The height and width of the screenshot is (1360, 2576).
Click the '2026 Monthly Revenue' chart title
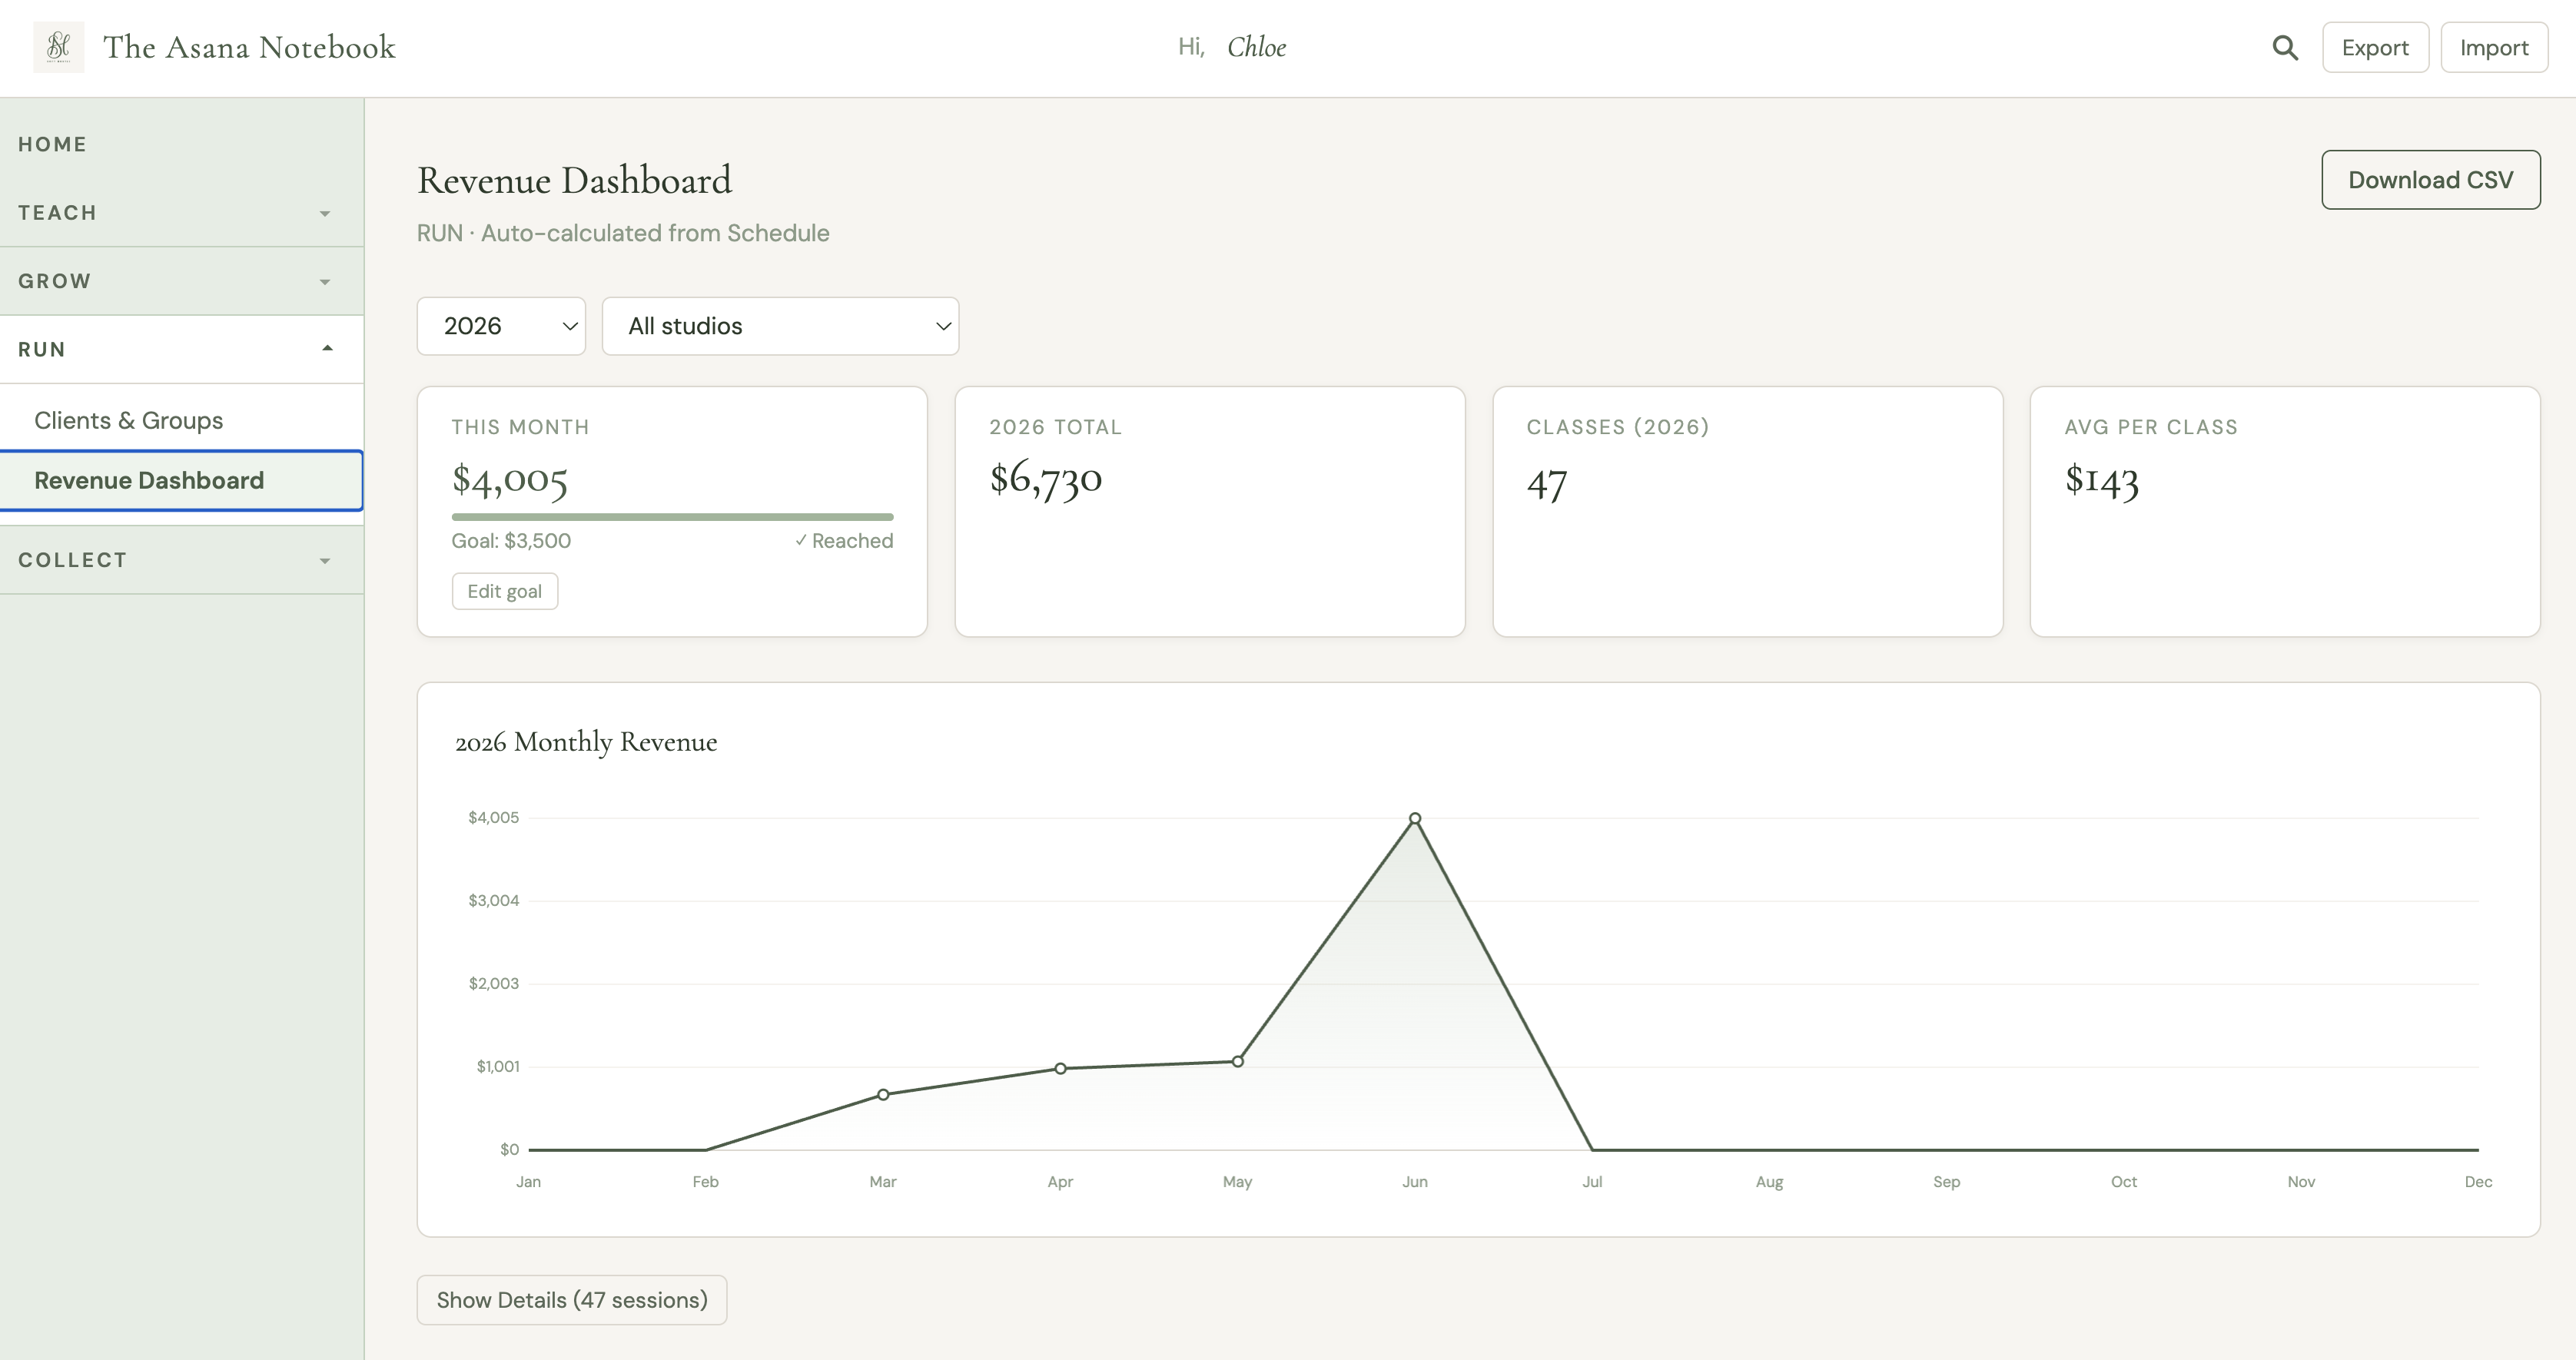[x=586, y=742]
